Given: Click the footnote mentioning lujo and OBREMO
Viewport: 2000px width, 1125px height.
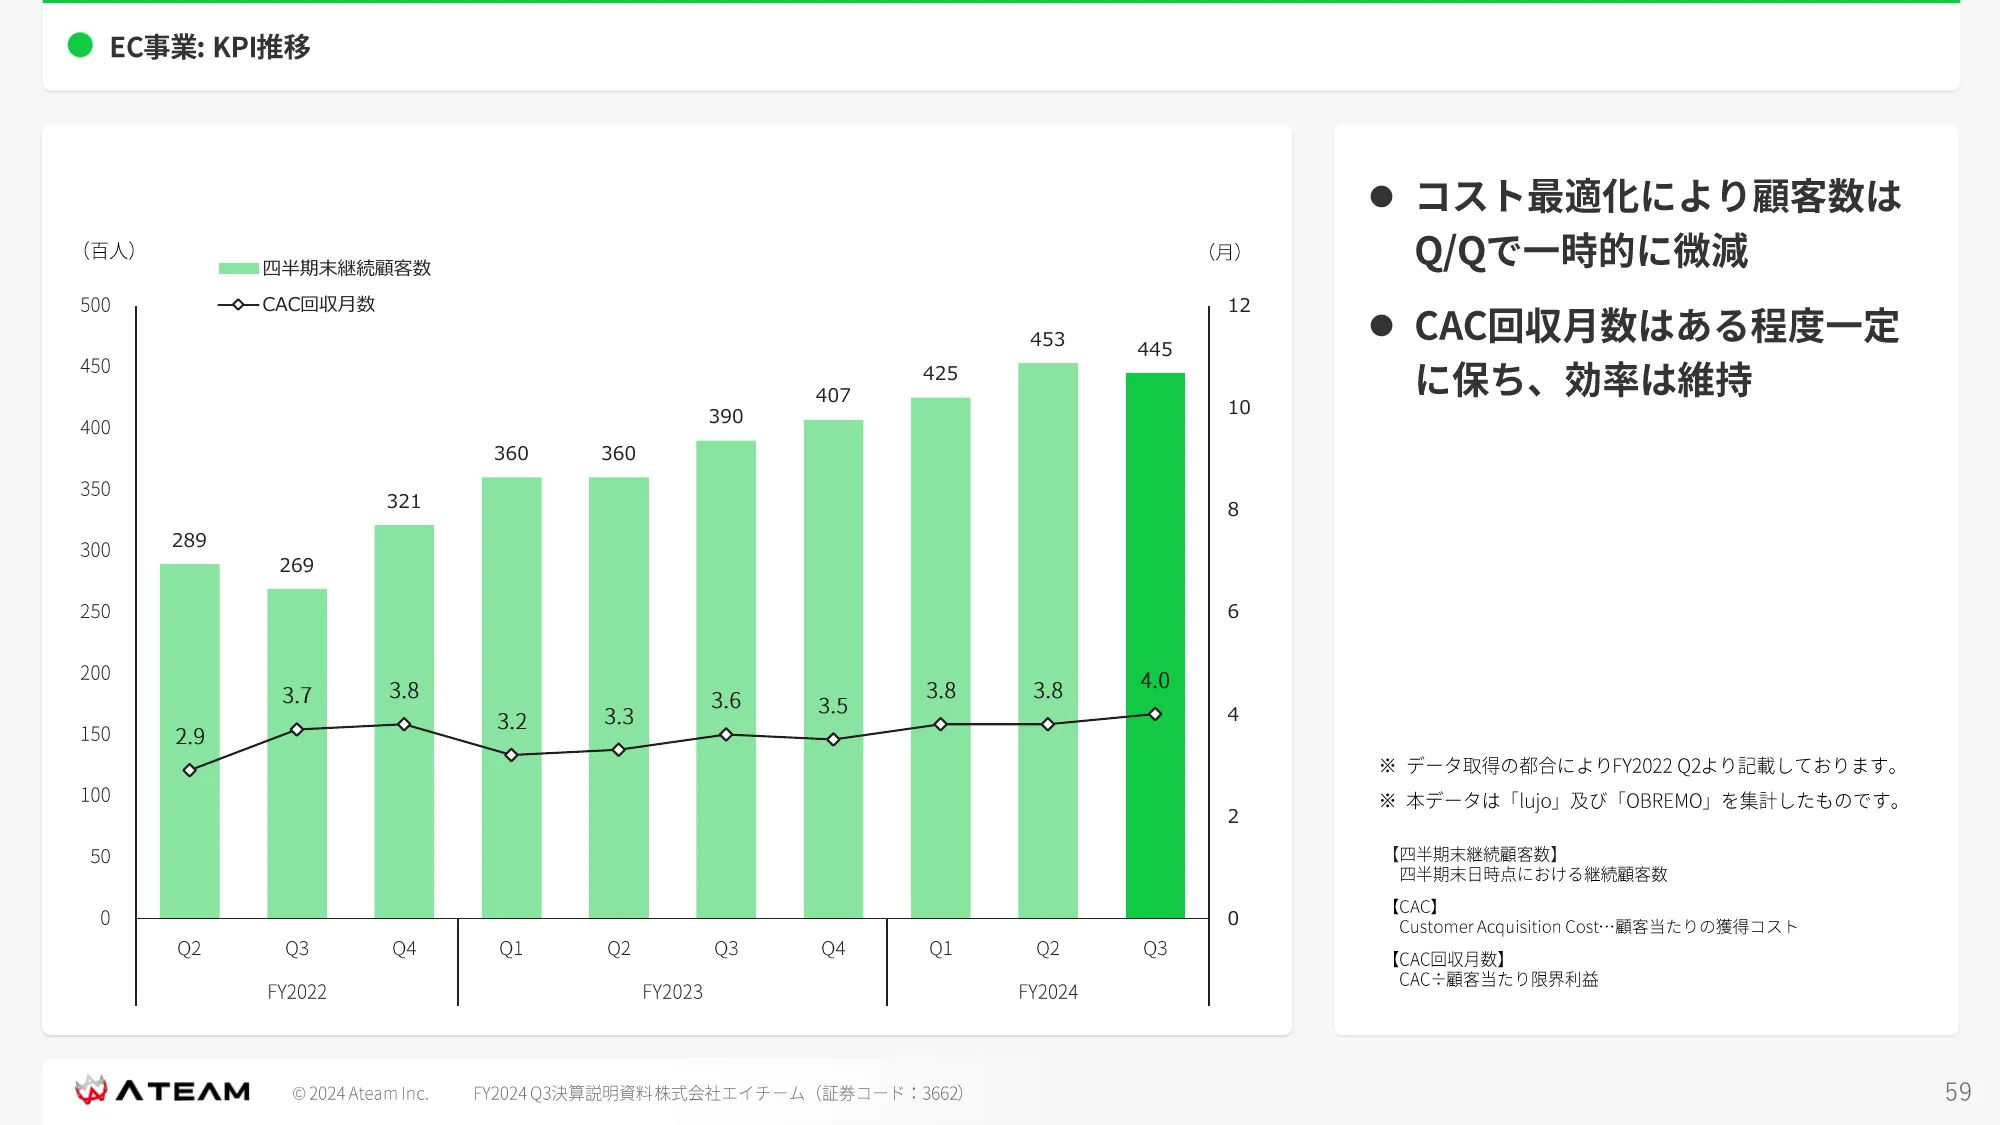Looking at the screenshot, I should [1643, 801].
